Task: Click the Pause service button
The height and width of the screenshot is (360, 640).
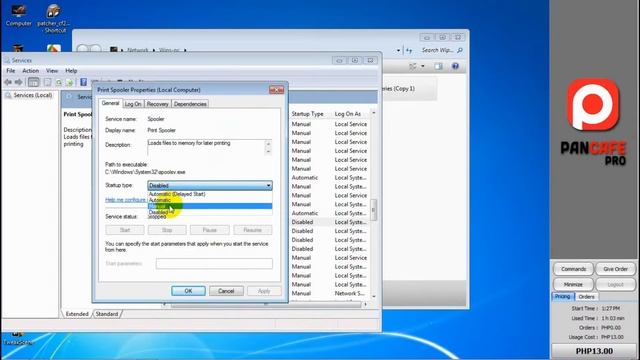Action: (210, 230)
